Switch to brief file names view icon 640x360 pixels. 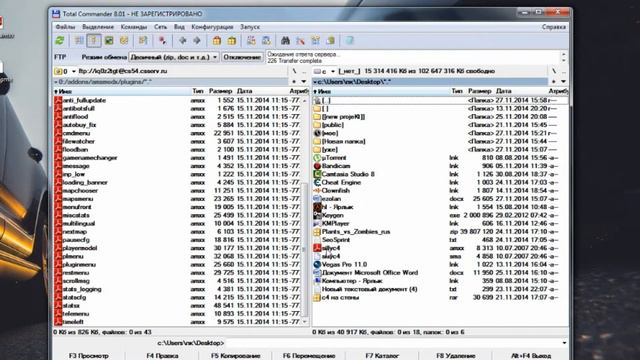pos(79,40)
